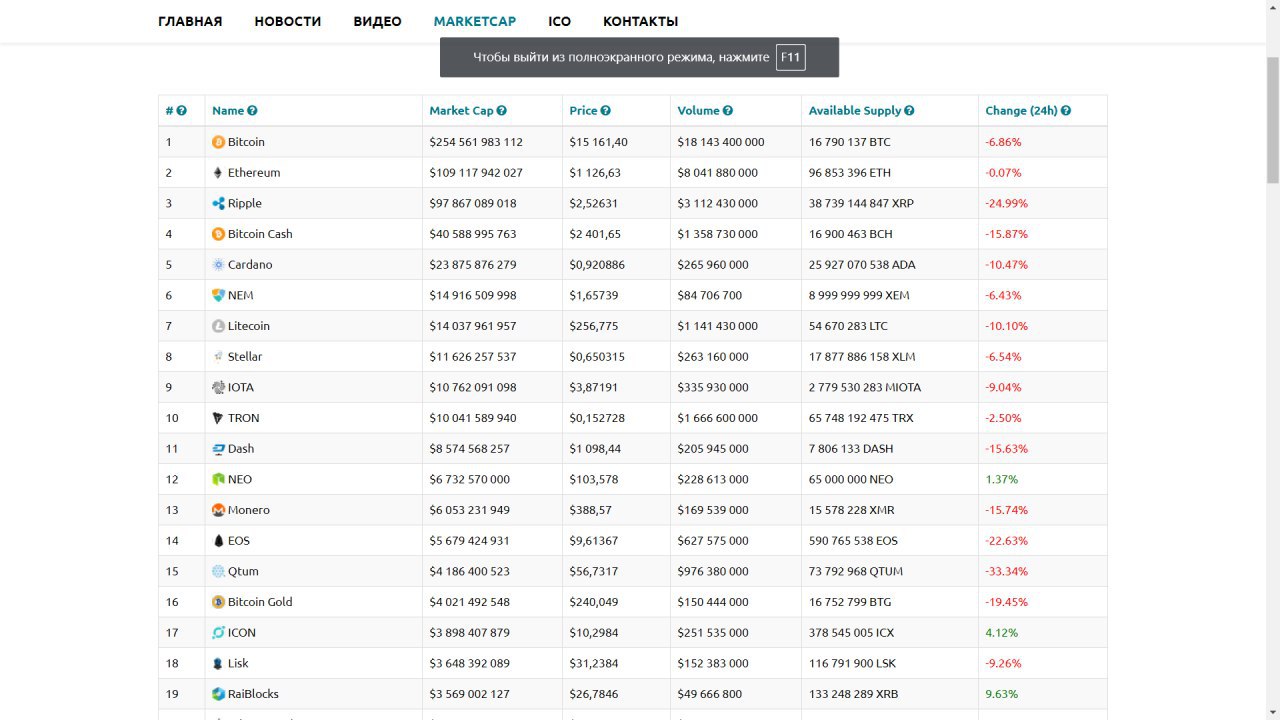
Task: Click Qtum change value -33.34%
Action: pyautogui.click(x=1006, y=571)
